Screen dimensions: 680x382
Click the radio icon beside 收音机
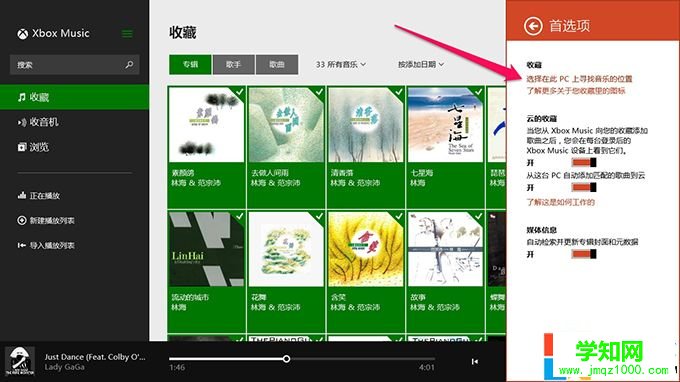click(22, 122)
